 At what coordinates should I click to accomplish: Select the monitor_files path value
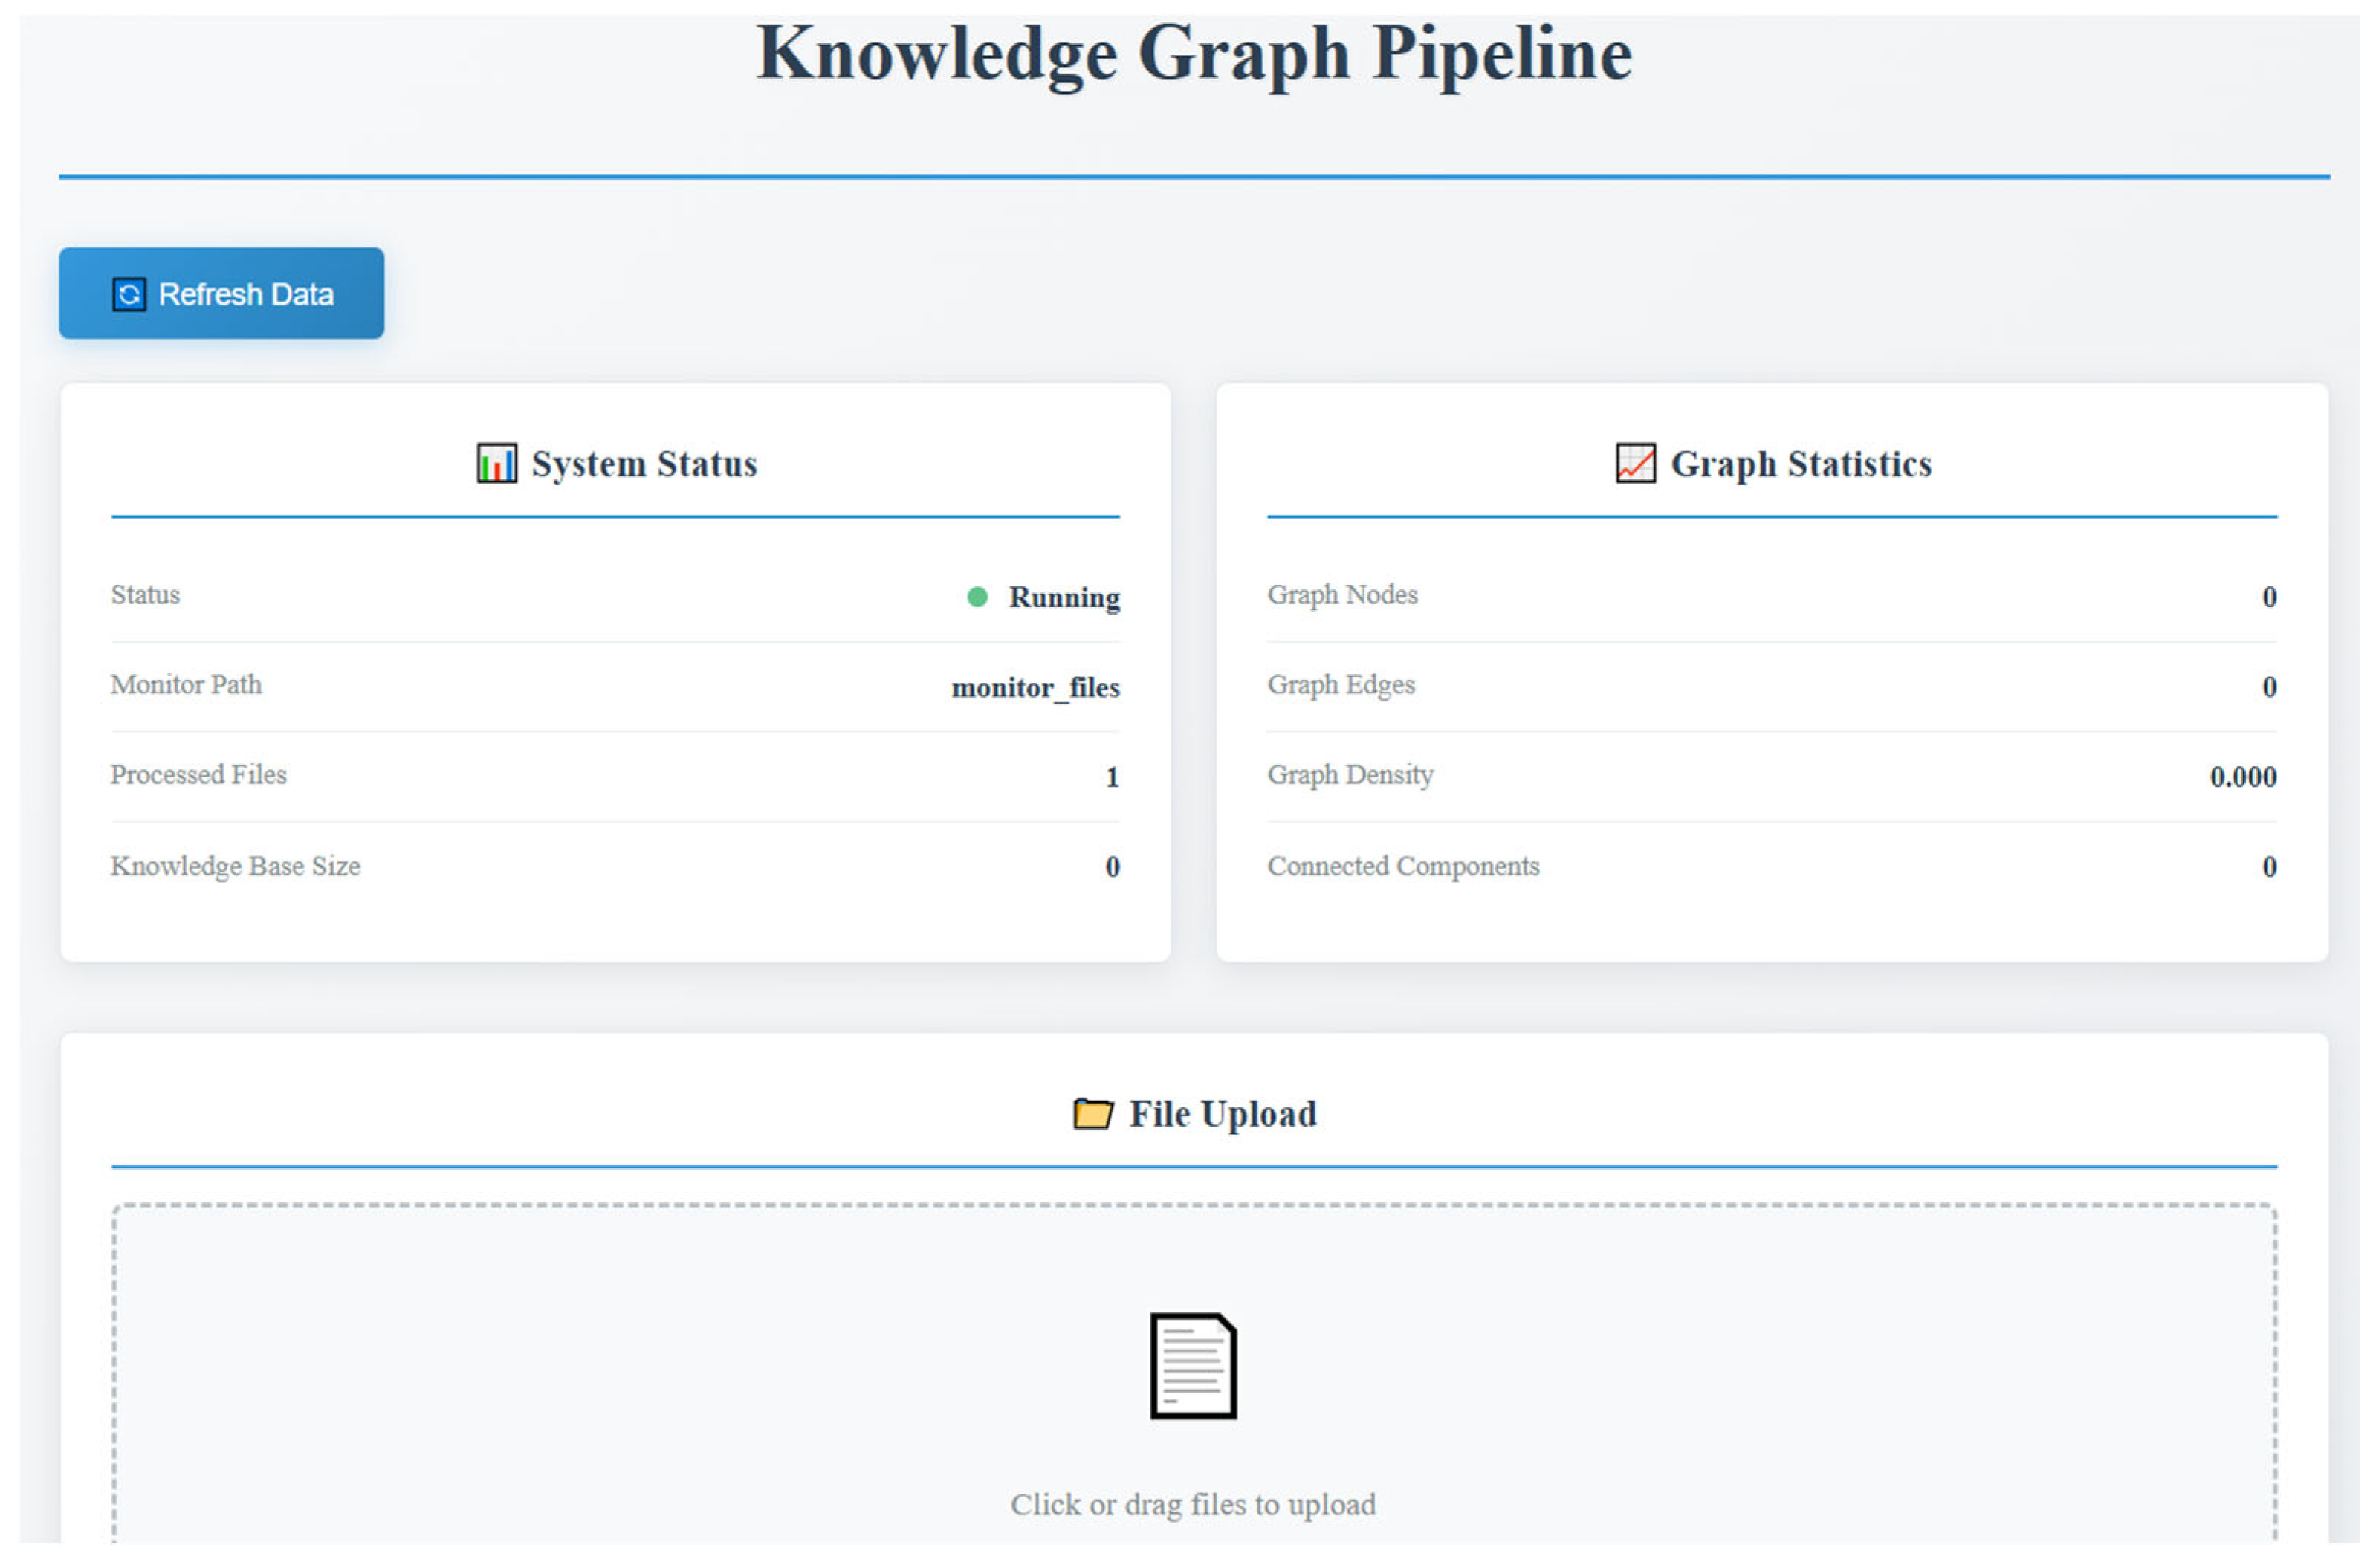1035,688
